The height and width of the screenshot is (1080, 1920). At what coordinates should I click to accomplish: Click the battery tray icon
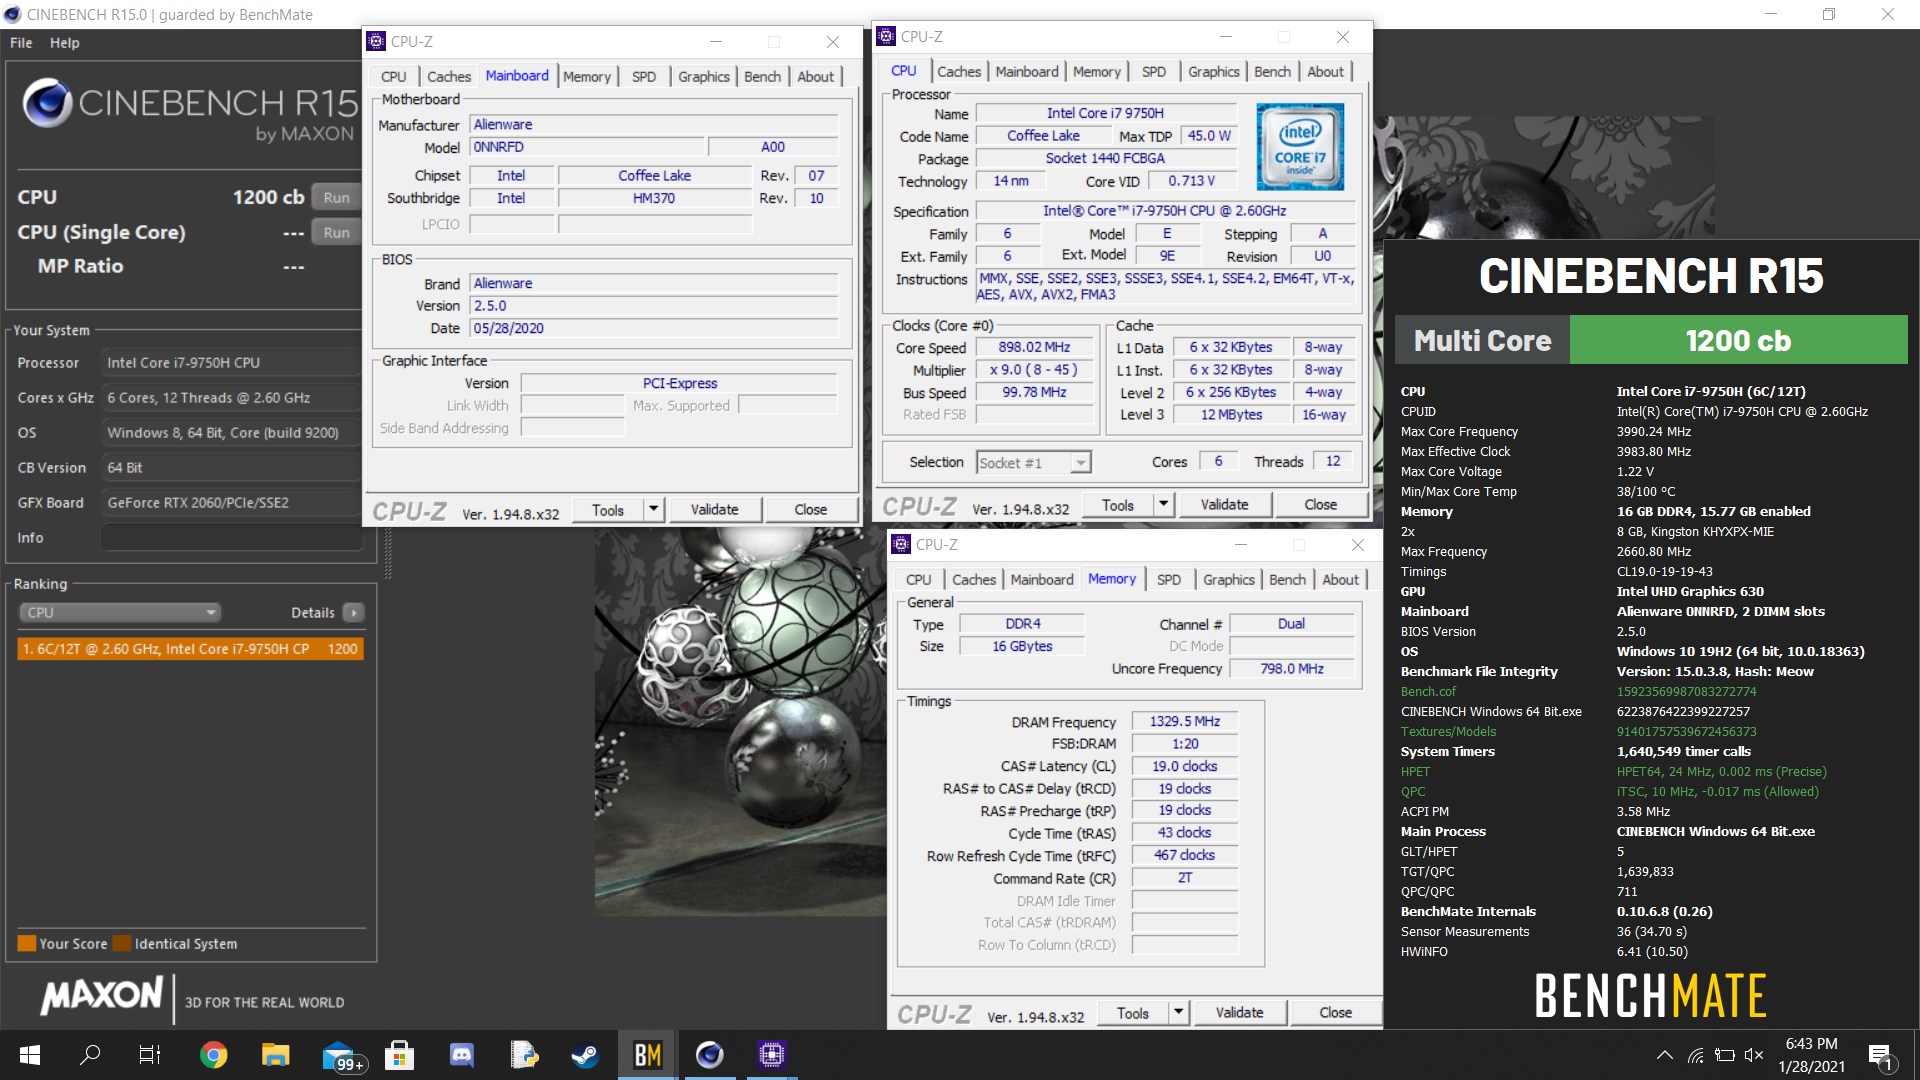[1725, 1055]
